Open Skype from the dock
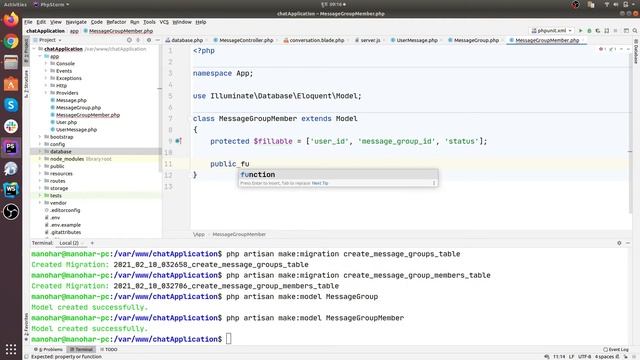 click(x=11, y=105)
